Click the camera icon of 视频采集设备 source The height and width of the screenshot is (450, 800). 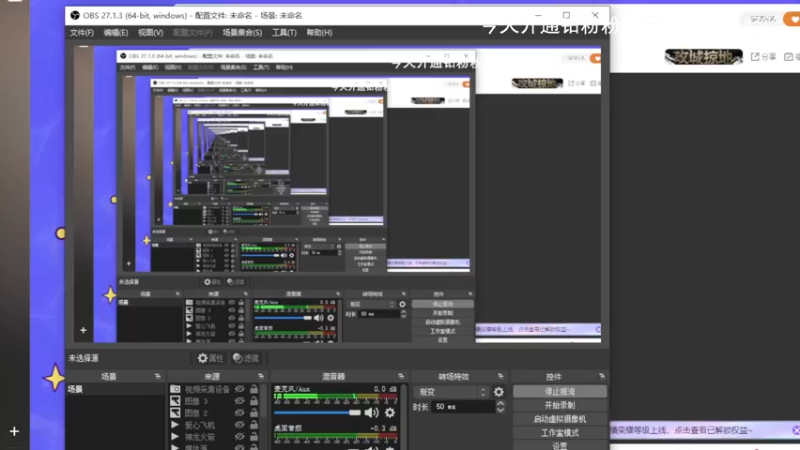[x=175, y=389]
